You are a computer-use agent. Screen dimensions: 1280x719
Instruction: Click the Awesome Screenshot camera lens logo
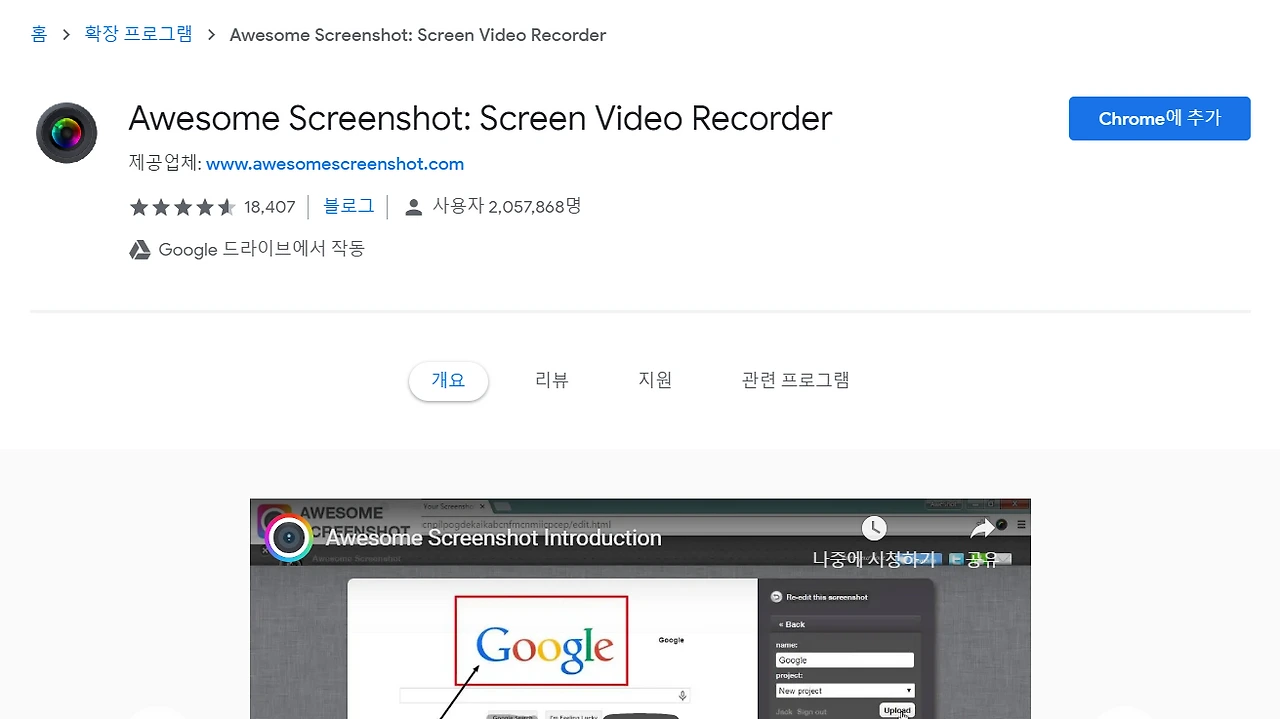click(x=66, y=132)
